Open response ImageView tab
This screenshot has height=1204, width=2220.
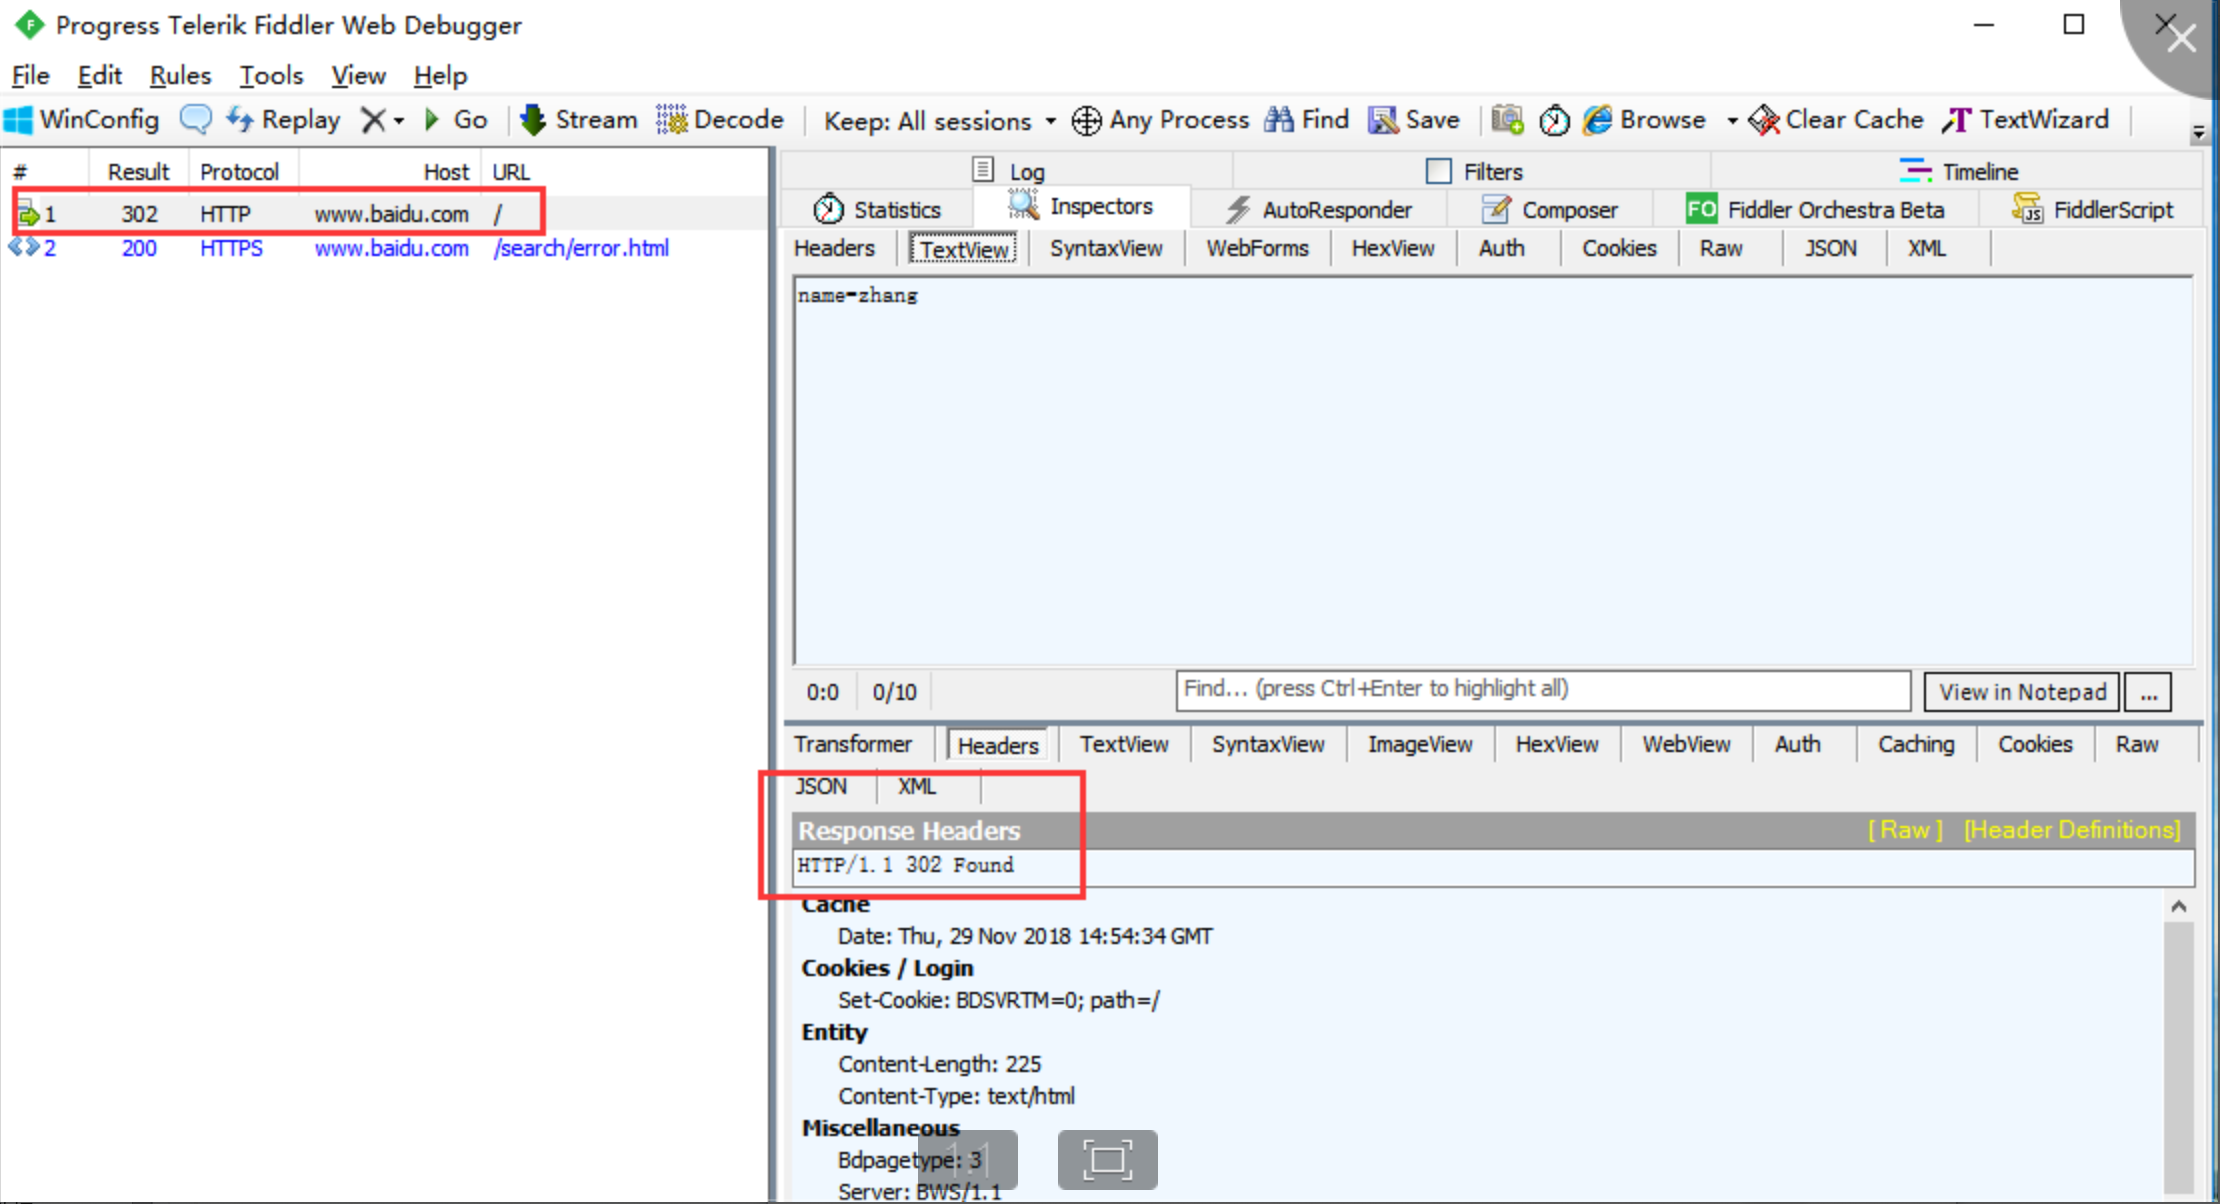click(x=1420, y=744)
